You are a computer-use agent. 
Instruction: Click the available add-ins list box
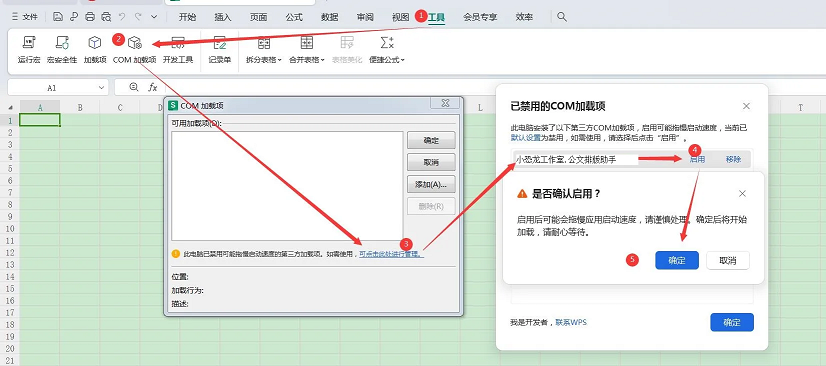pos(287,186)
